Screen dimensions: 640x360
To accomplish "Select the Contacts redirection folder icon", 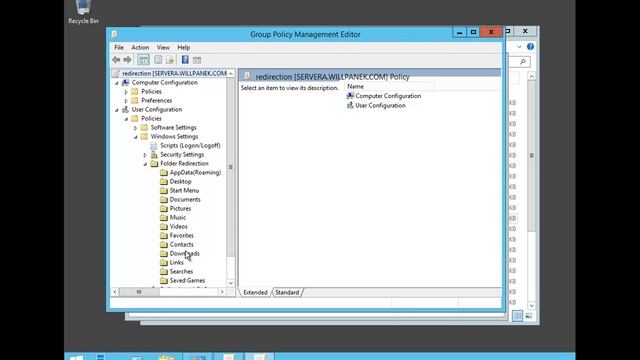I will point(164,244).
